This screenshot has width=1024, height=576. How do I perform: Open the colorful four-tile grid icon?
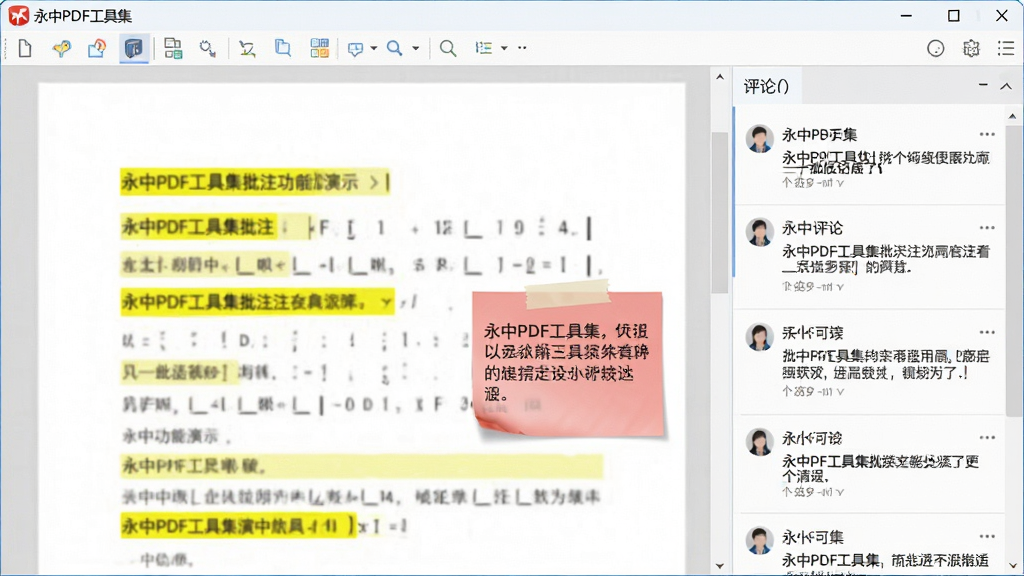[319, 48]
